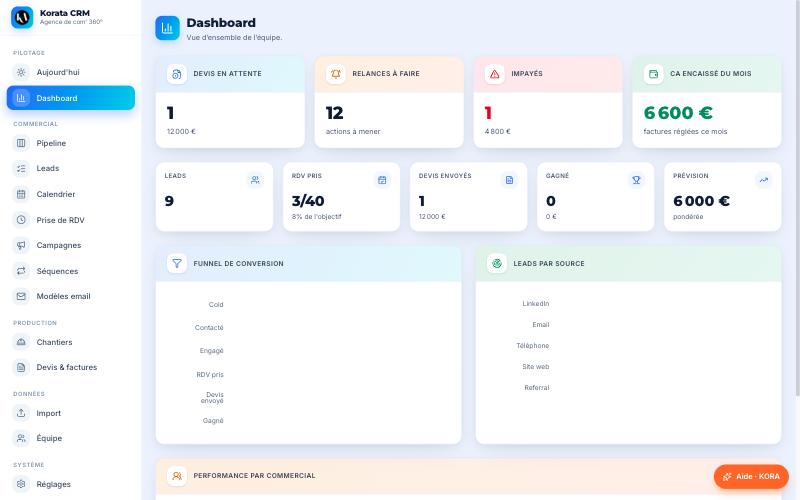Click the Leads par source target icon
Viewport: 800px width, 500px height.
click(x=496, y=264)
